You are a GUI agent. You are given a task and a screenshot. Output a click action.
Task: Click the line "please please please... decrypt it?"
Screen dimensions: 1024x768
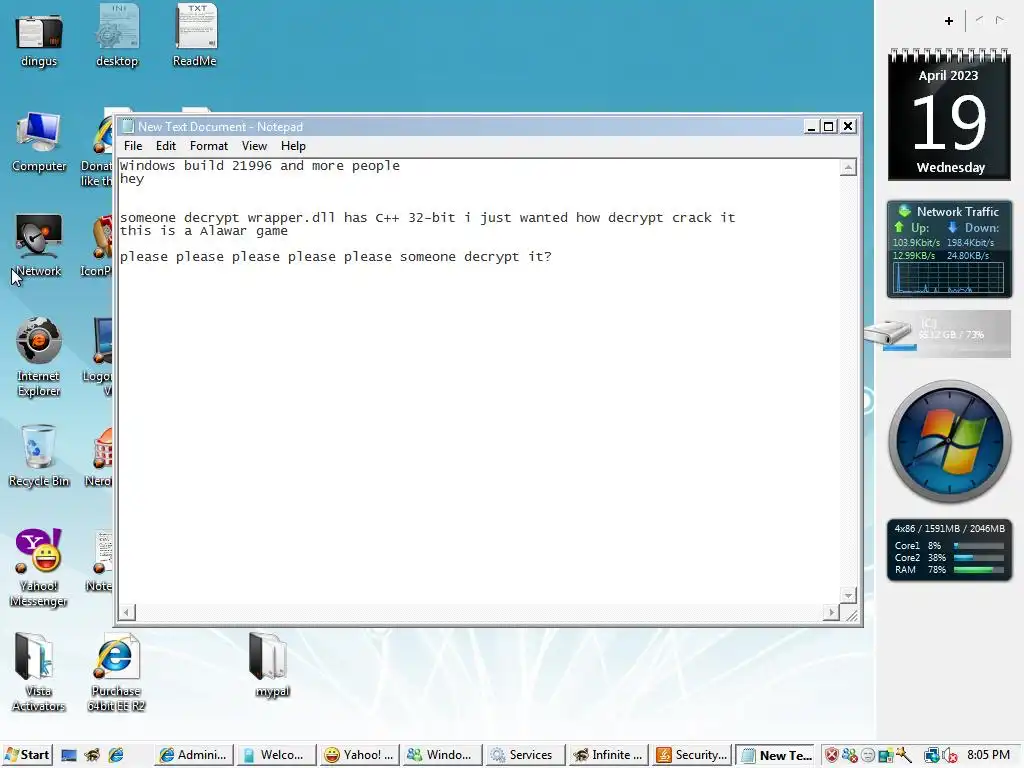336,257
